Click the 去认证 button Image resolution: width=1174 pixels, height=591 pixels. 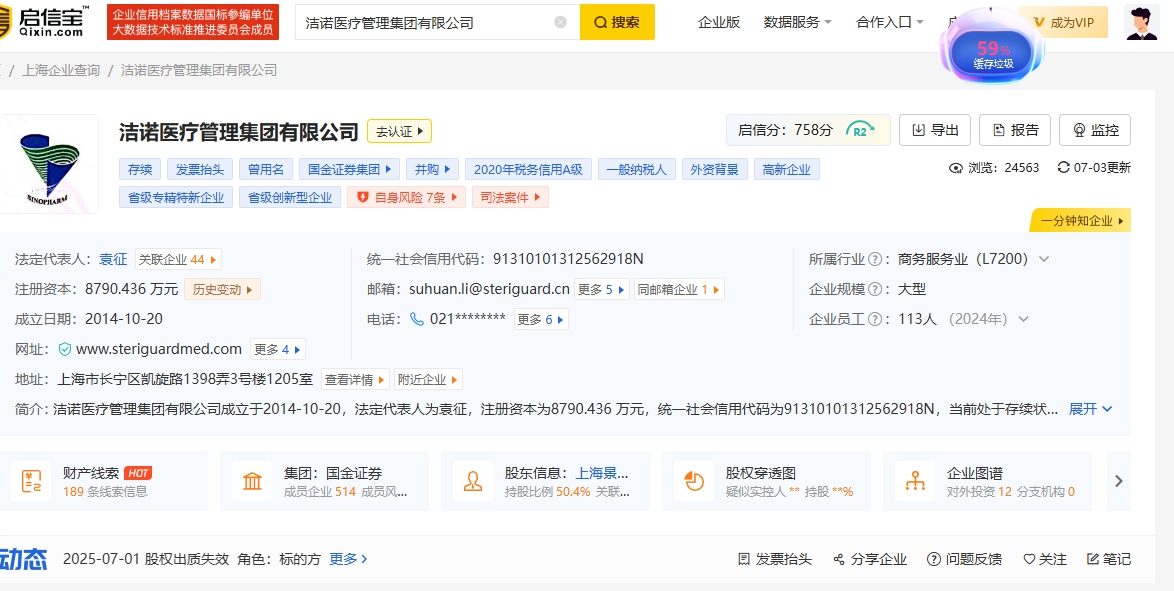399,131
